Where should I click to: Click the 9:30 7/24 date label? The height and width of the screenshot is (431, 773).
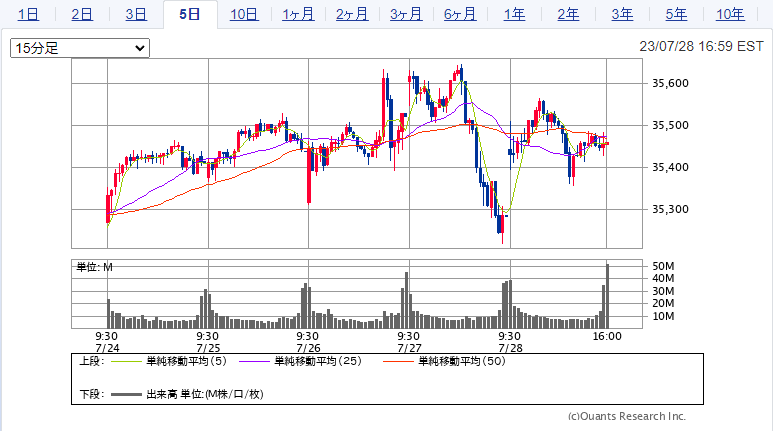tap(107, 342)
